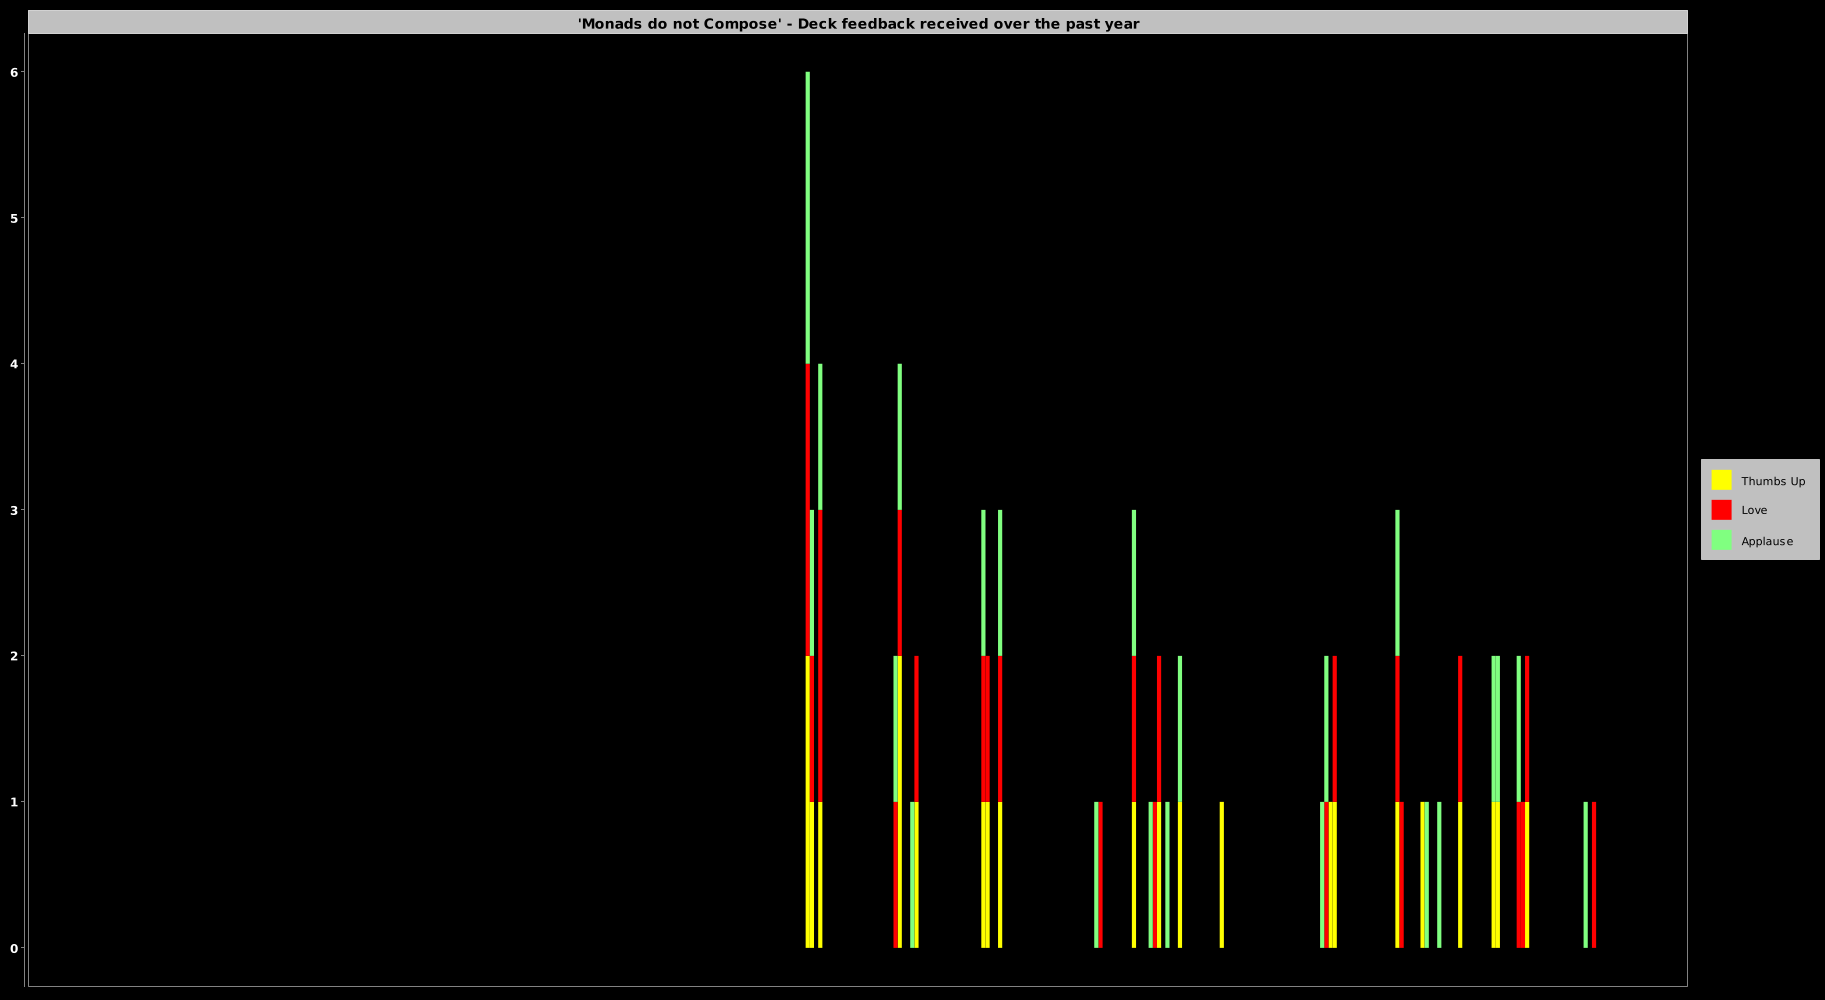Click the y-axis label 0
This screenshot has height=1000, width=1825.
coord(15,948)
